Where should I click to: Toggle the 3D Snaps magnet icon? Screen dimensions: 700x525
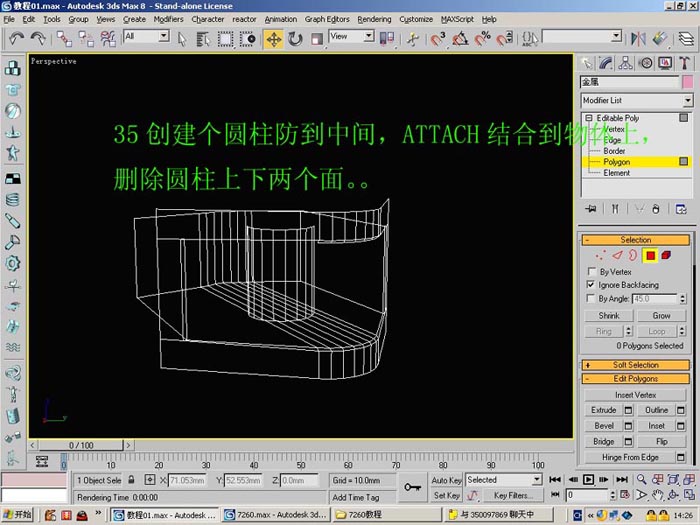[x=438, y=39]
